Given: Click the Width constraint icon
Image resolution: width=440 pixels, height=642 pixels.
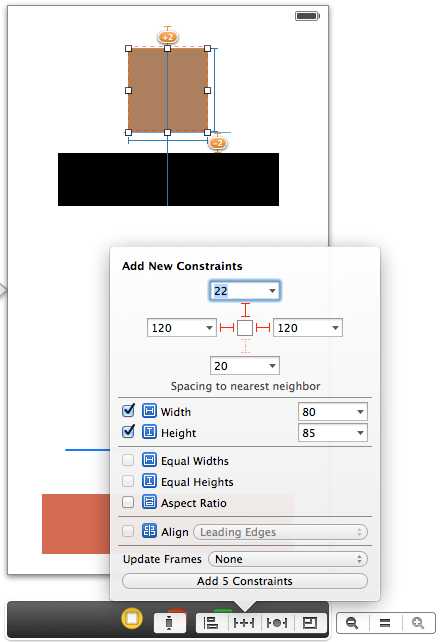Looking at the screenshot, I should pos(149,411).
